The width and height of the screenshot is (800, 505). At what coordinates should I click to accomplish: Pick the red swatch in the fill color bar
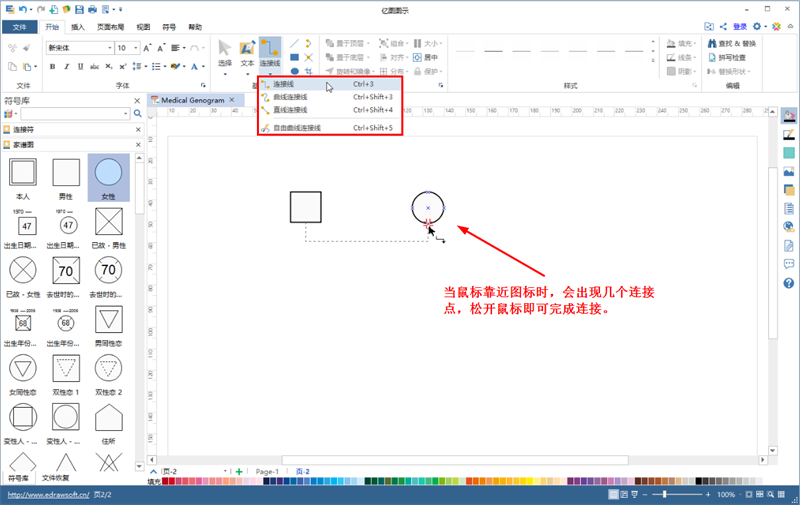coord(165,481)
